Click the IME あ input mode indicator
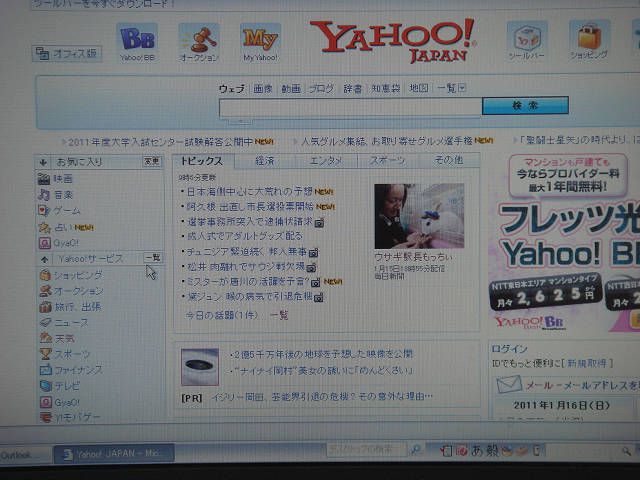This screenshot has height=480, width=640. [x=477, y=450]
